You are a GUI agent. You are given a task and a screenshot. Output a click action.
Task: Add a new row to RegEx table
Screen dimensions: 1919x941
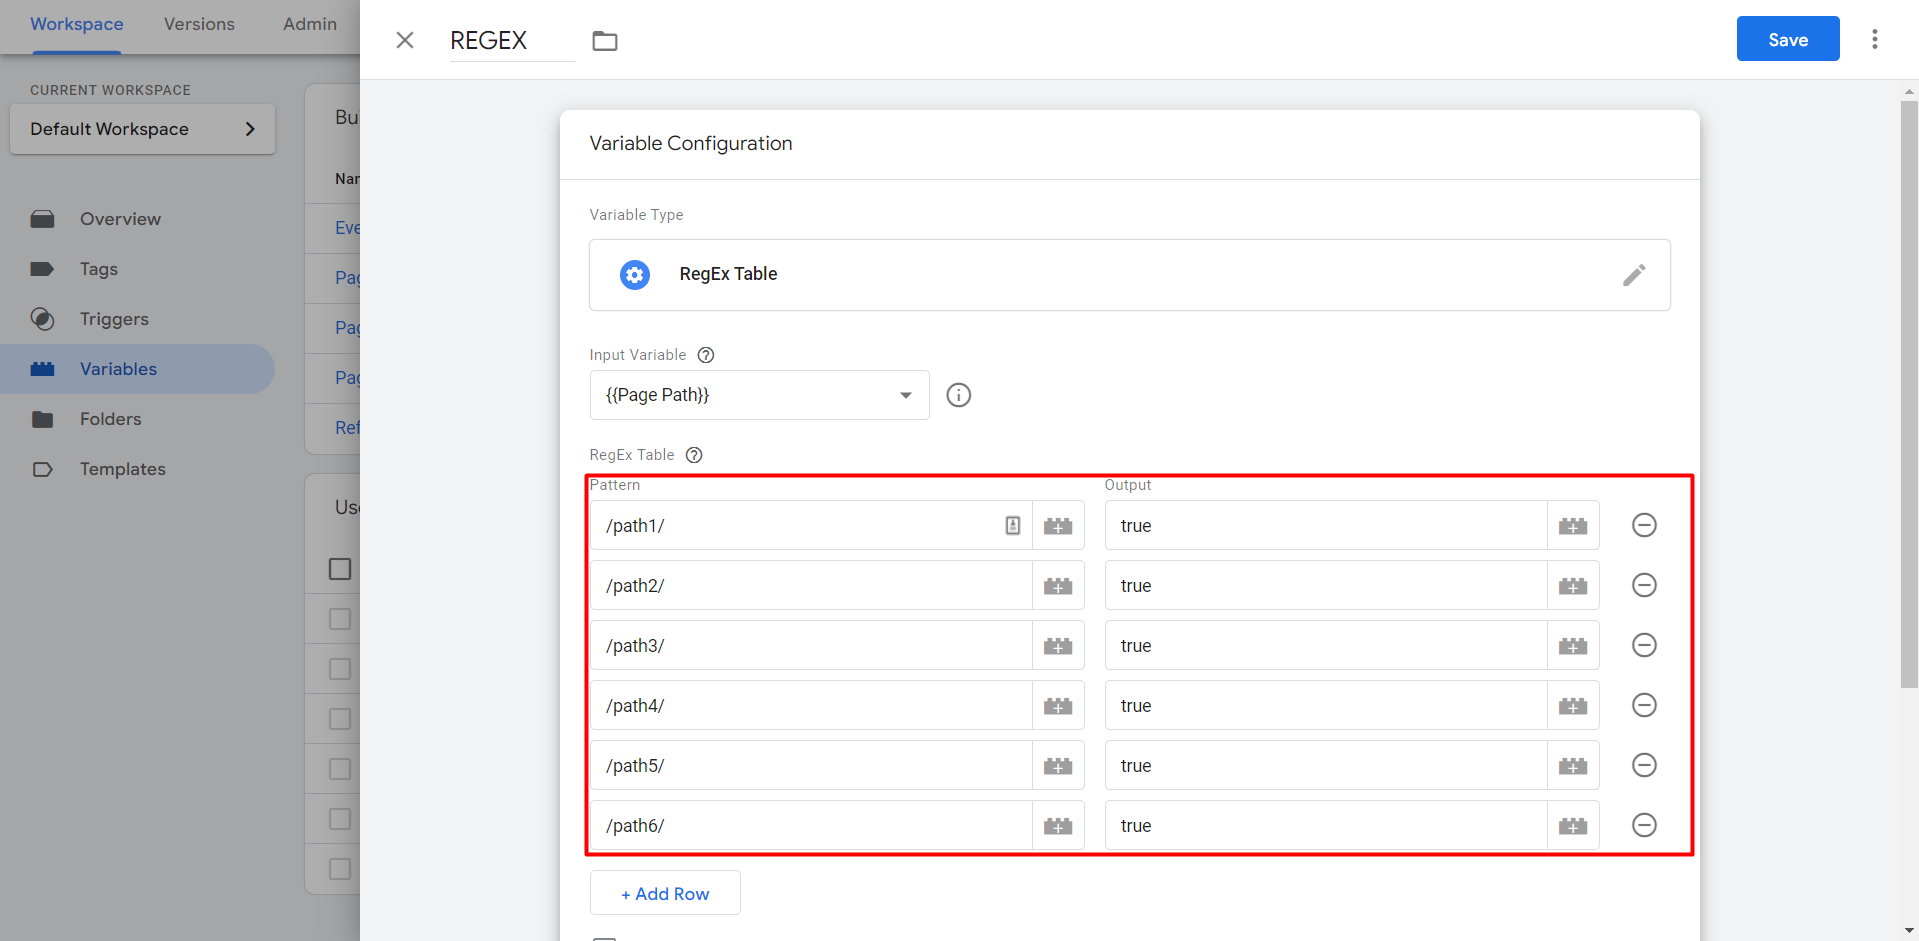click(665, 893)
